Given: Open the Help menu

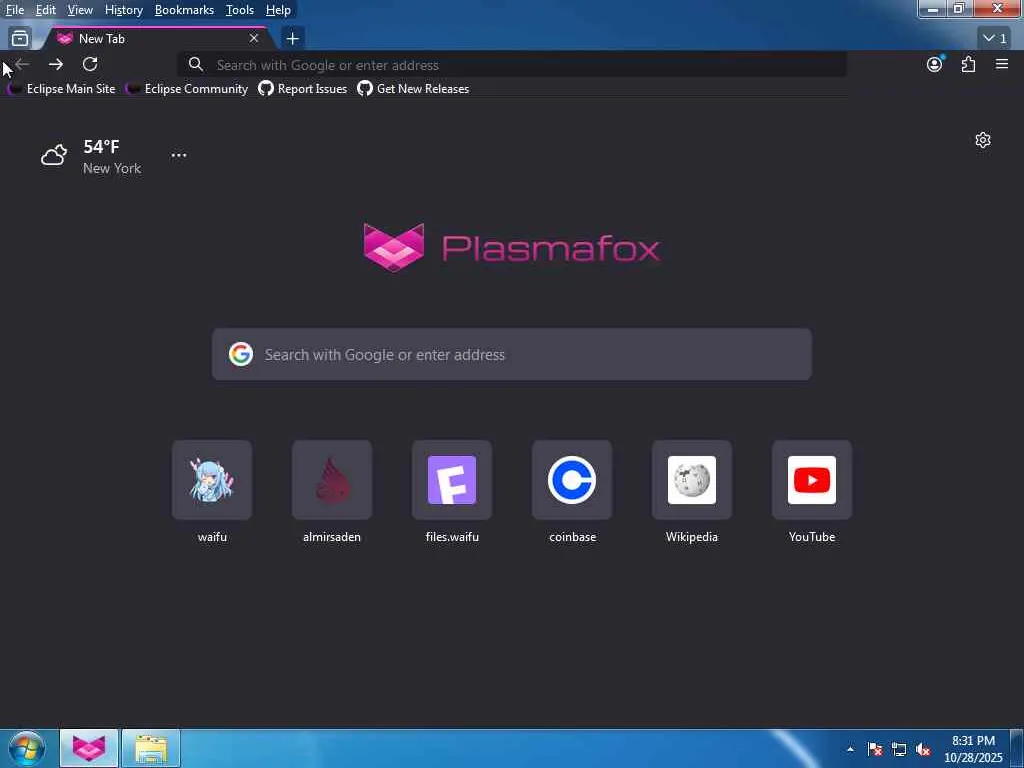Looking at the screenshot, I should [x=278, y=10].
